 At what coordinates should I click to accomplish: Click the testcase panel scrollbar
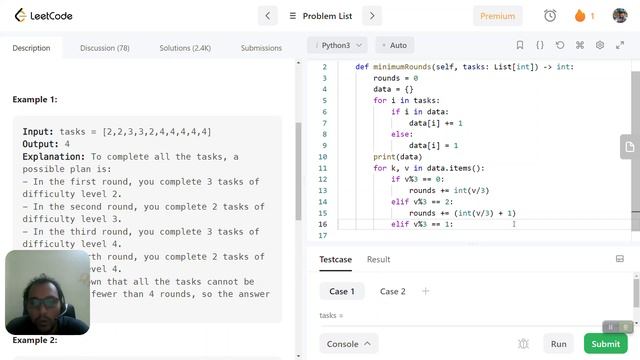pos(636,293)
